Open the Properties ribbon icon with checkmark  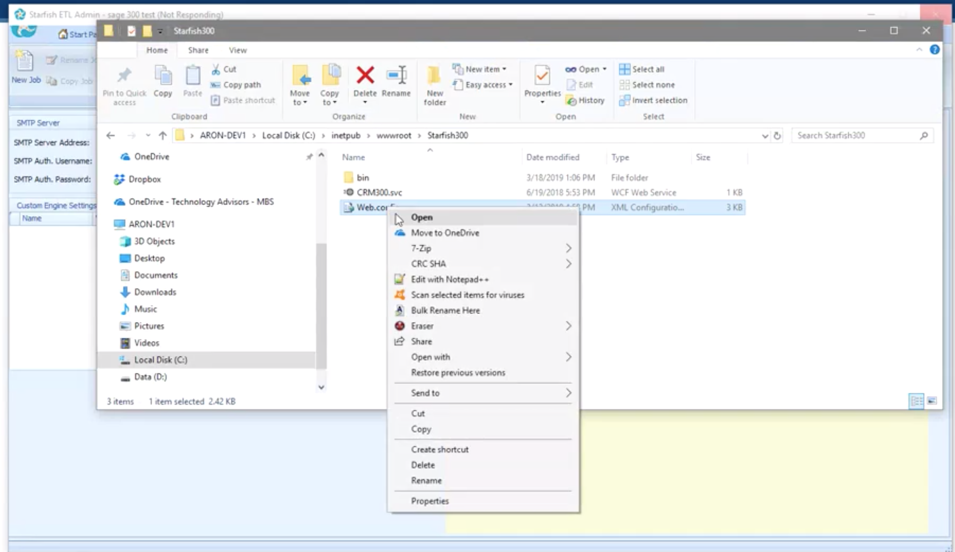(542, 75)
